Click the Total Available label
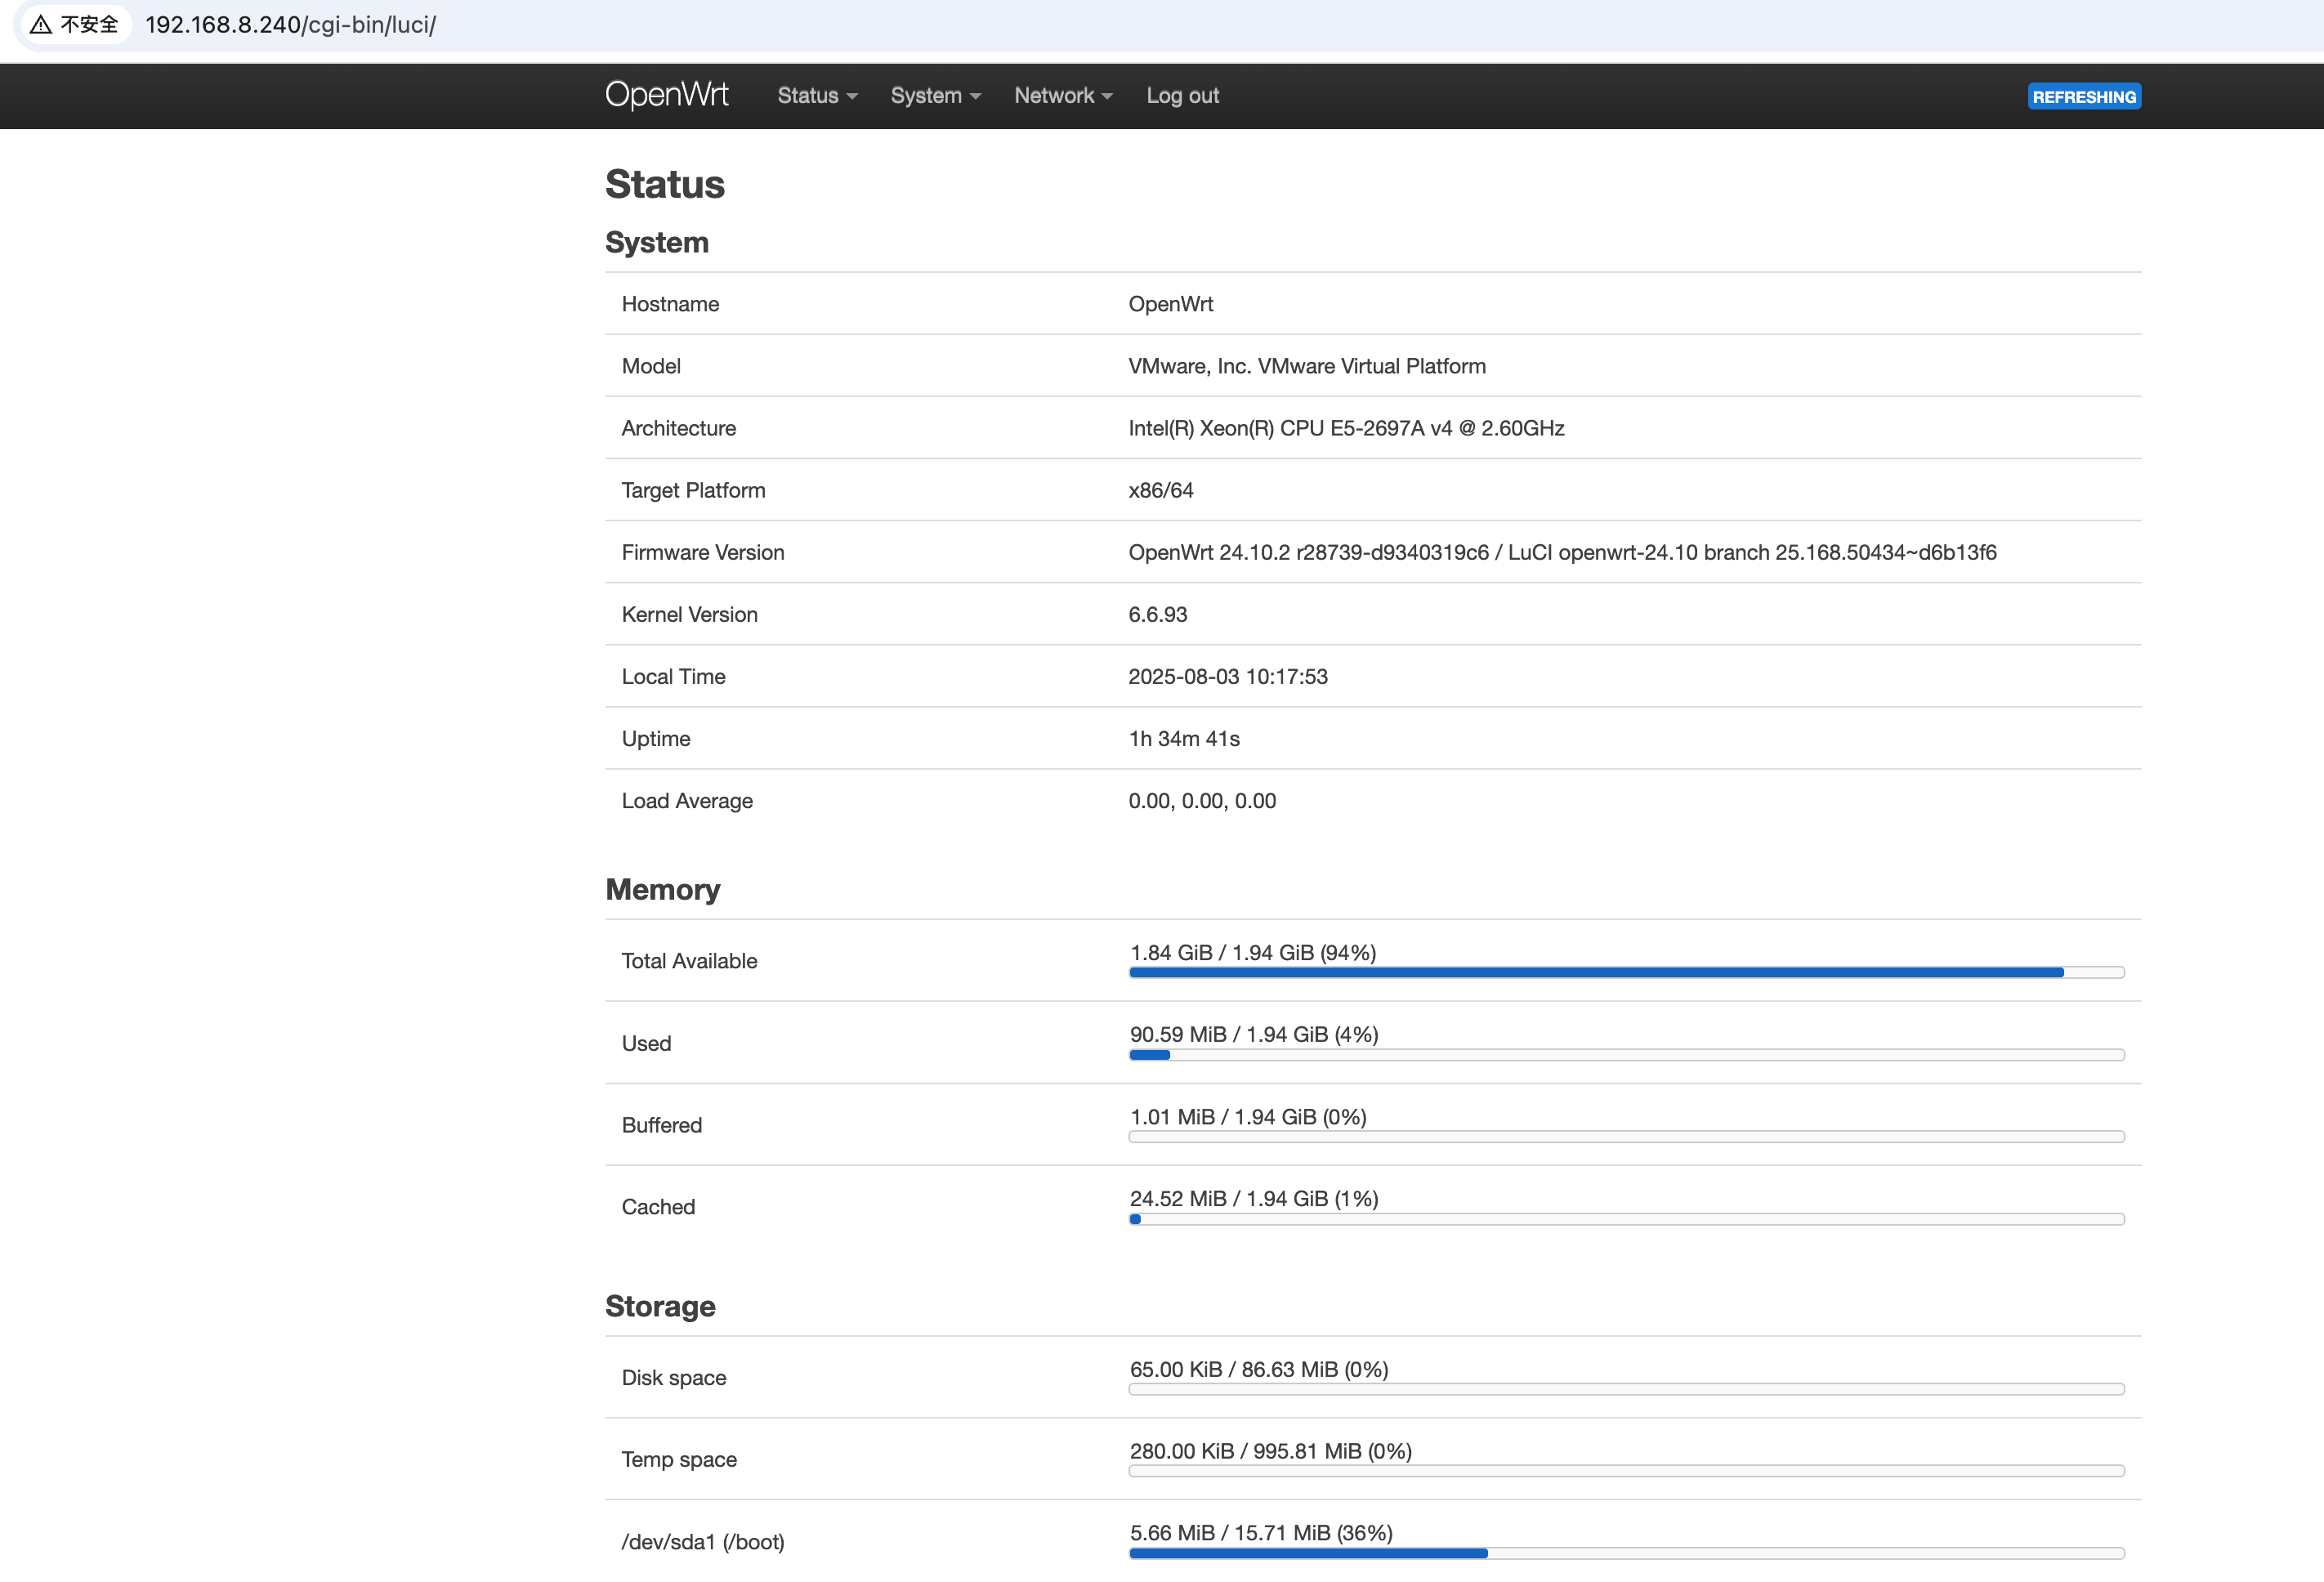 point(689,961)
